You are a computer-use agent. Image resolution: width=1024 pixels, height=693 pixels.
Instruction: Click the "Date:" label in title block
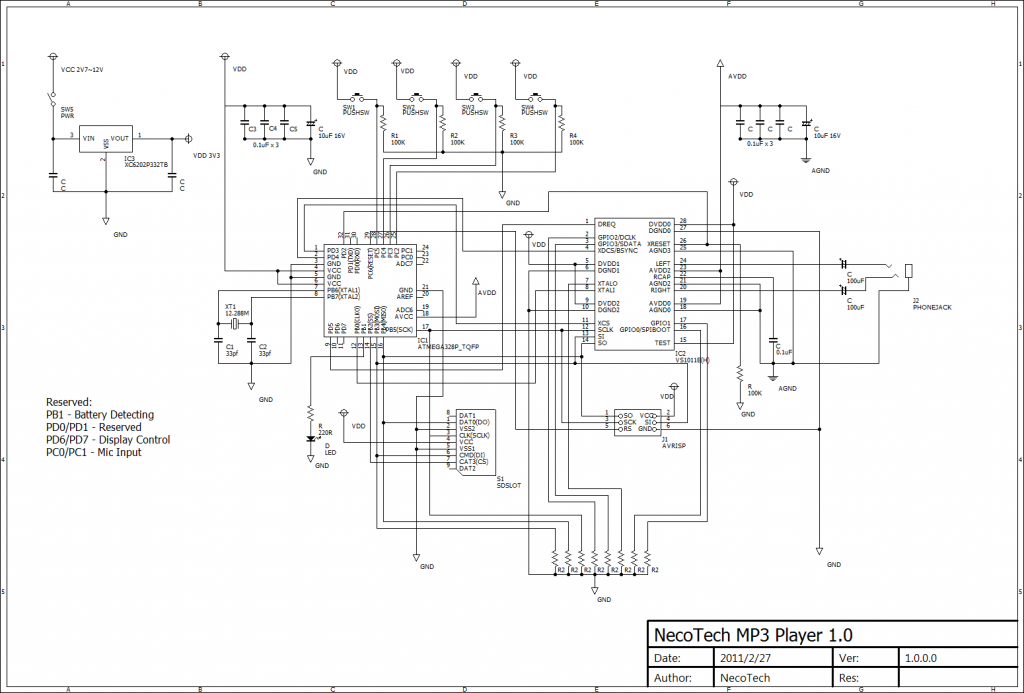(667, 658)
